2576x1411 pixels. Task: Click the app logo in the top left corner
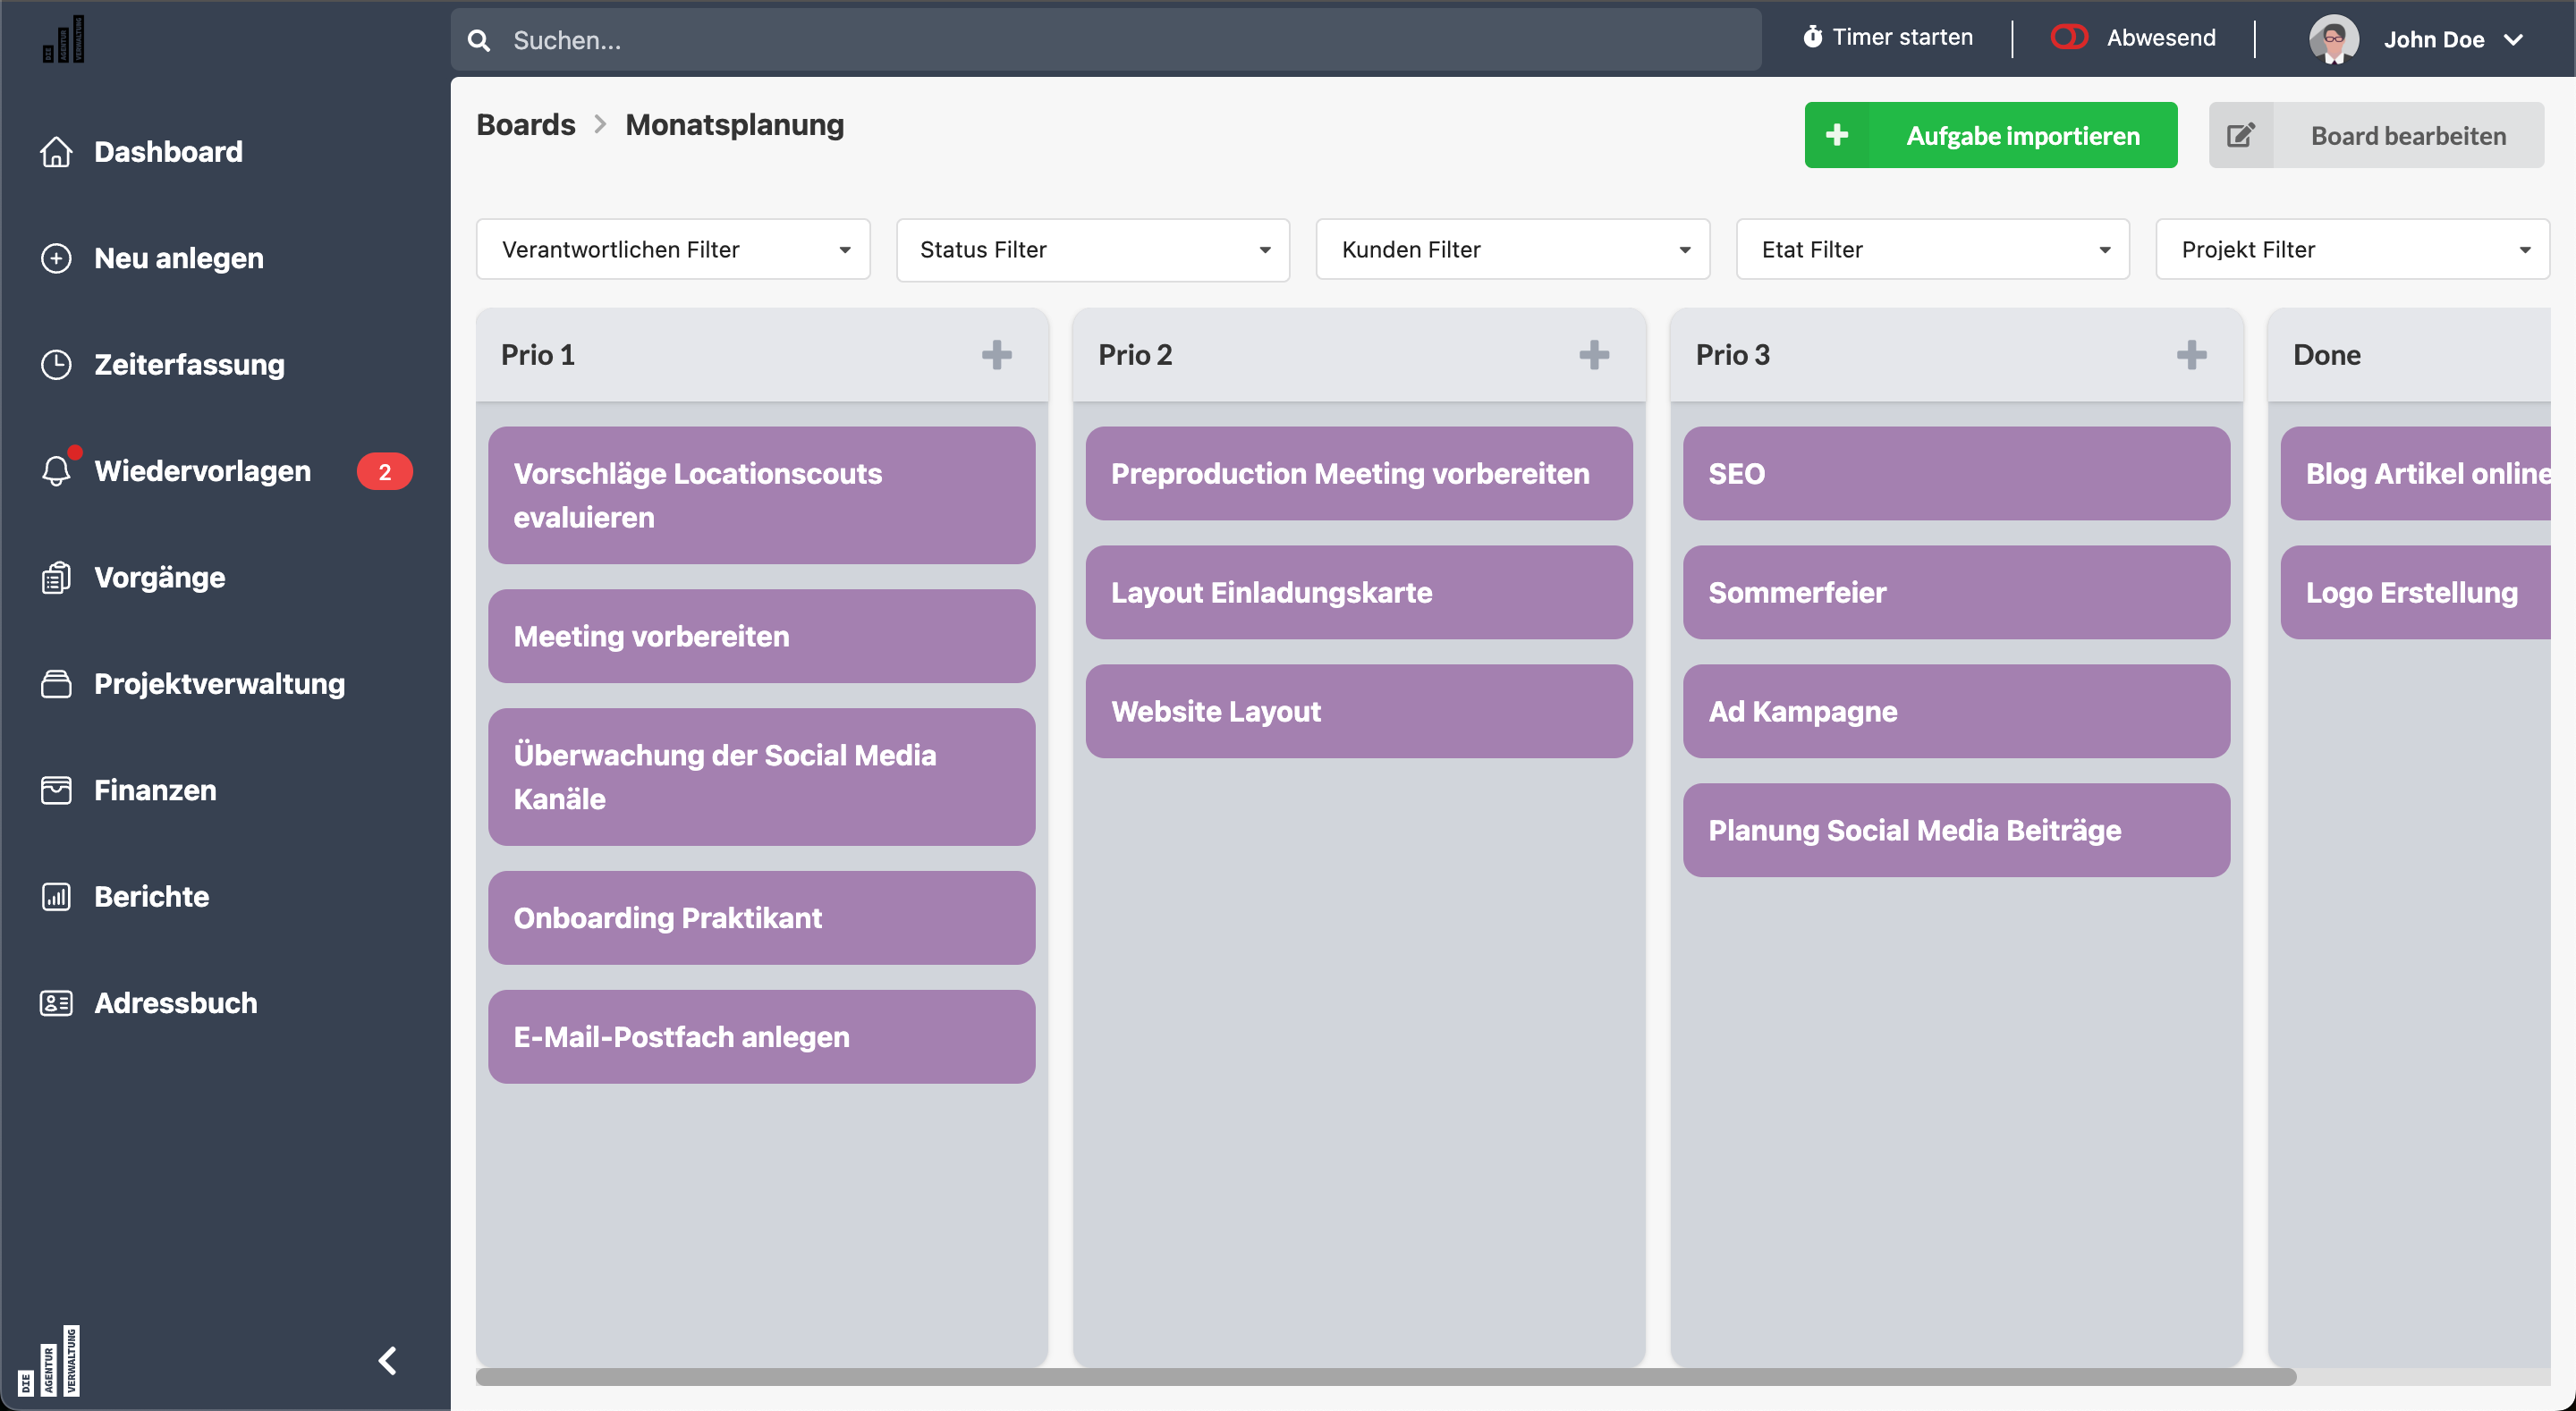pos(64,40)
